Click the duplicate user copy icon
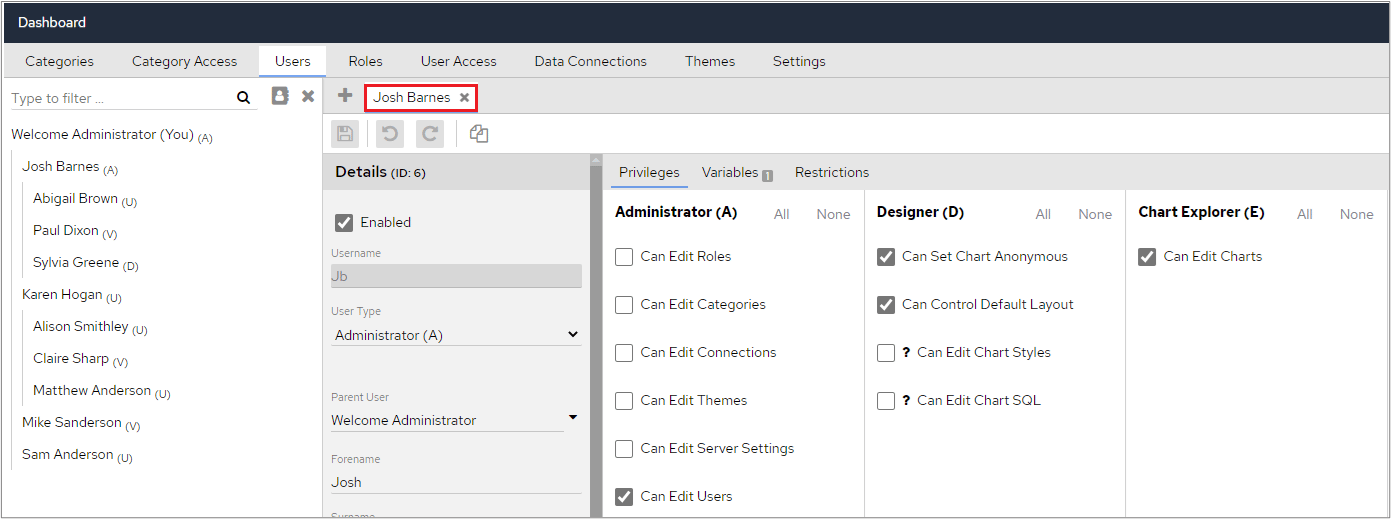 [479, 134]
